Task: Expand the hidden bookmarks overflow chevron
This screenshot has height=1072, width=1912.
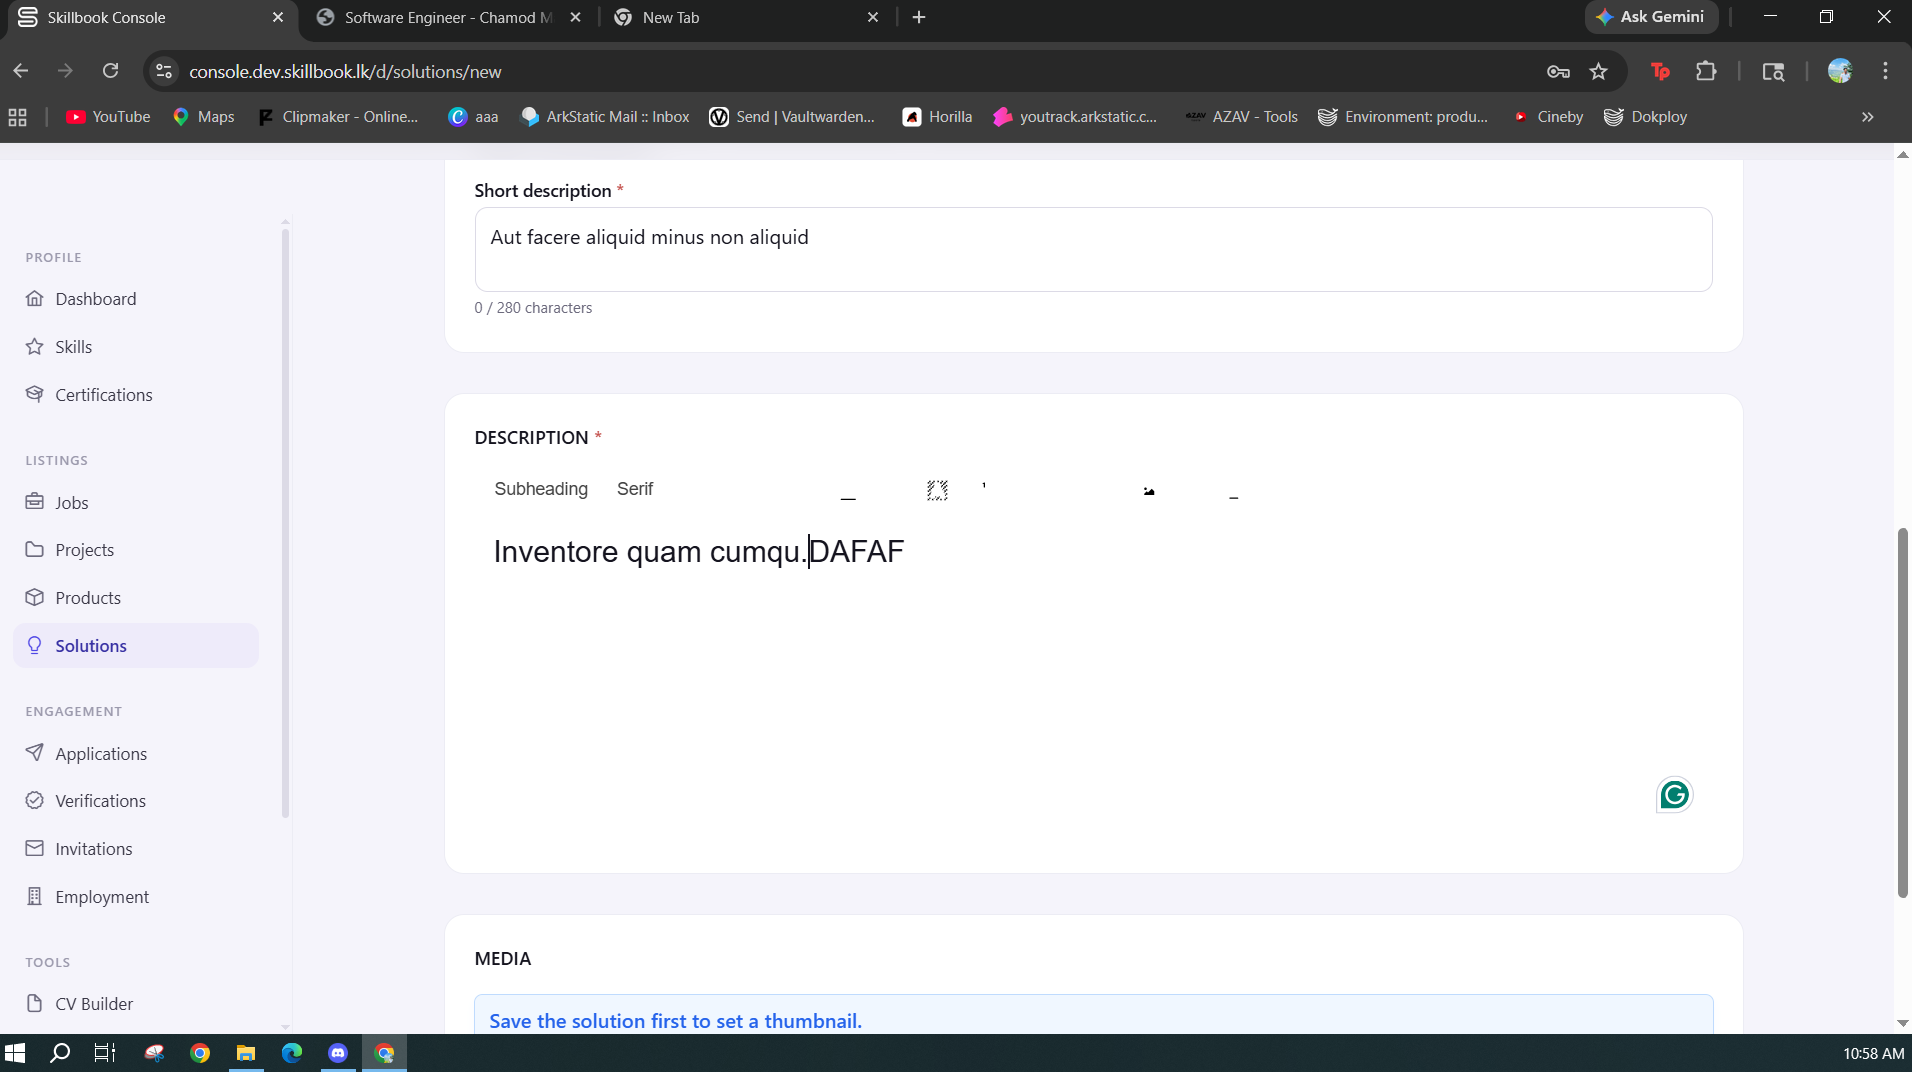Action: [1867, 117]
